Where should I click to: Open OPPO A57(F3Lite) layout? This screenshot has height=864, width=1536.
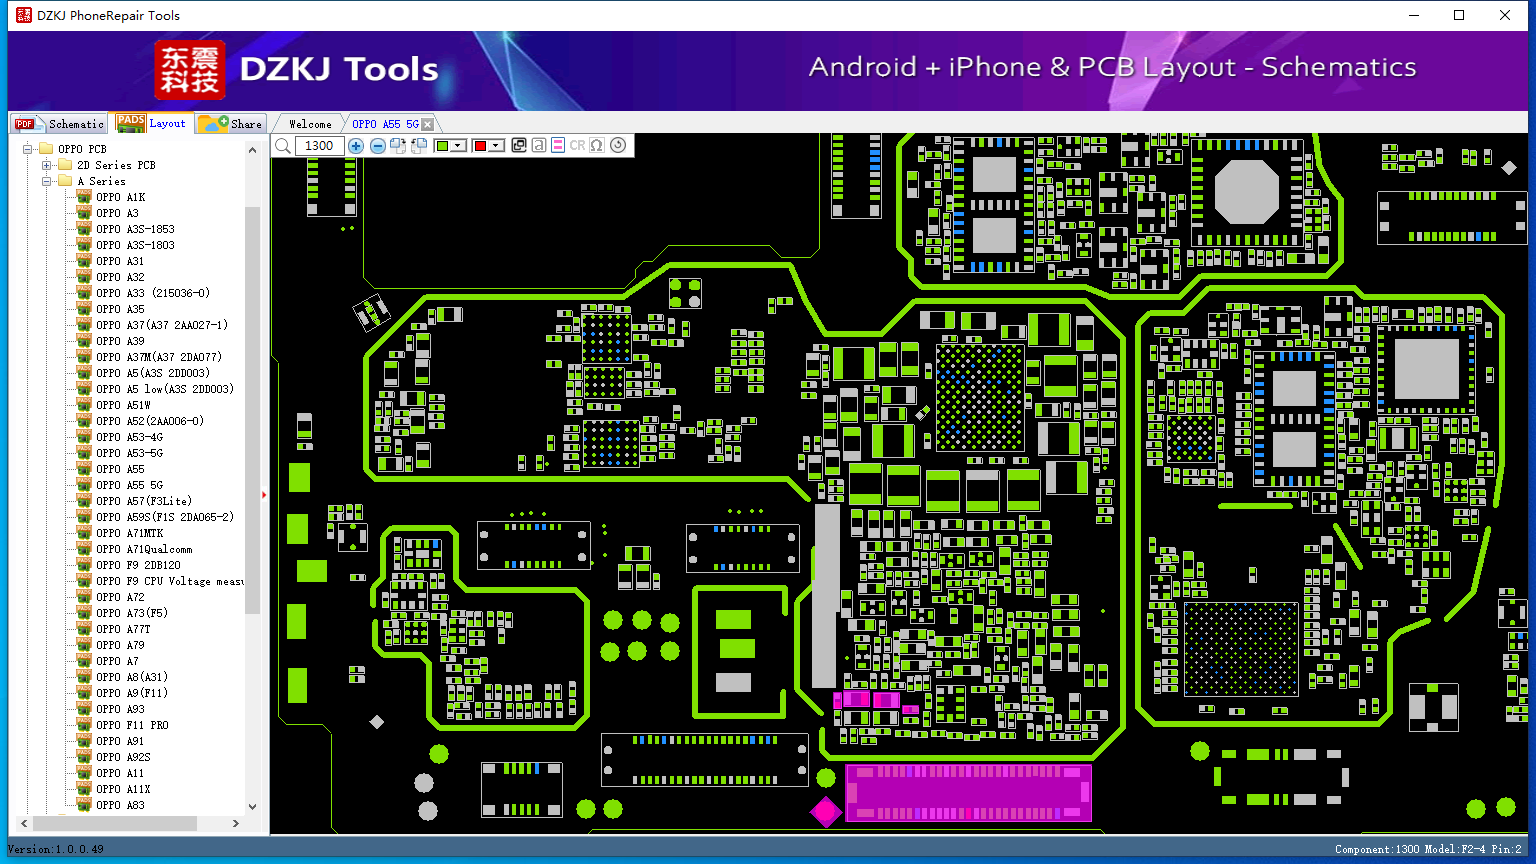coord(144,501)
